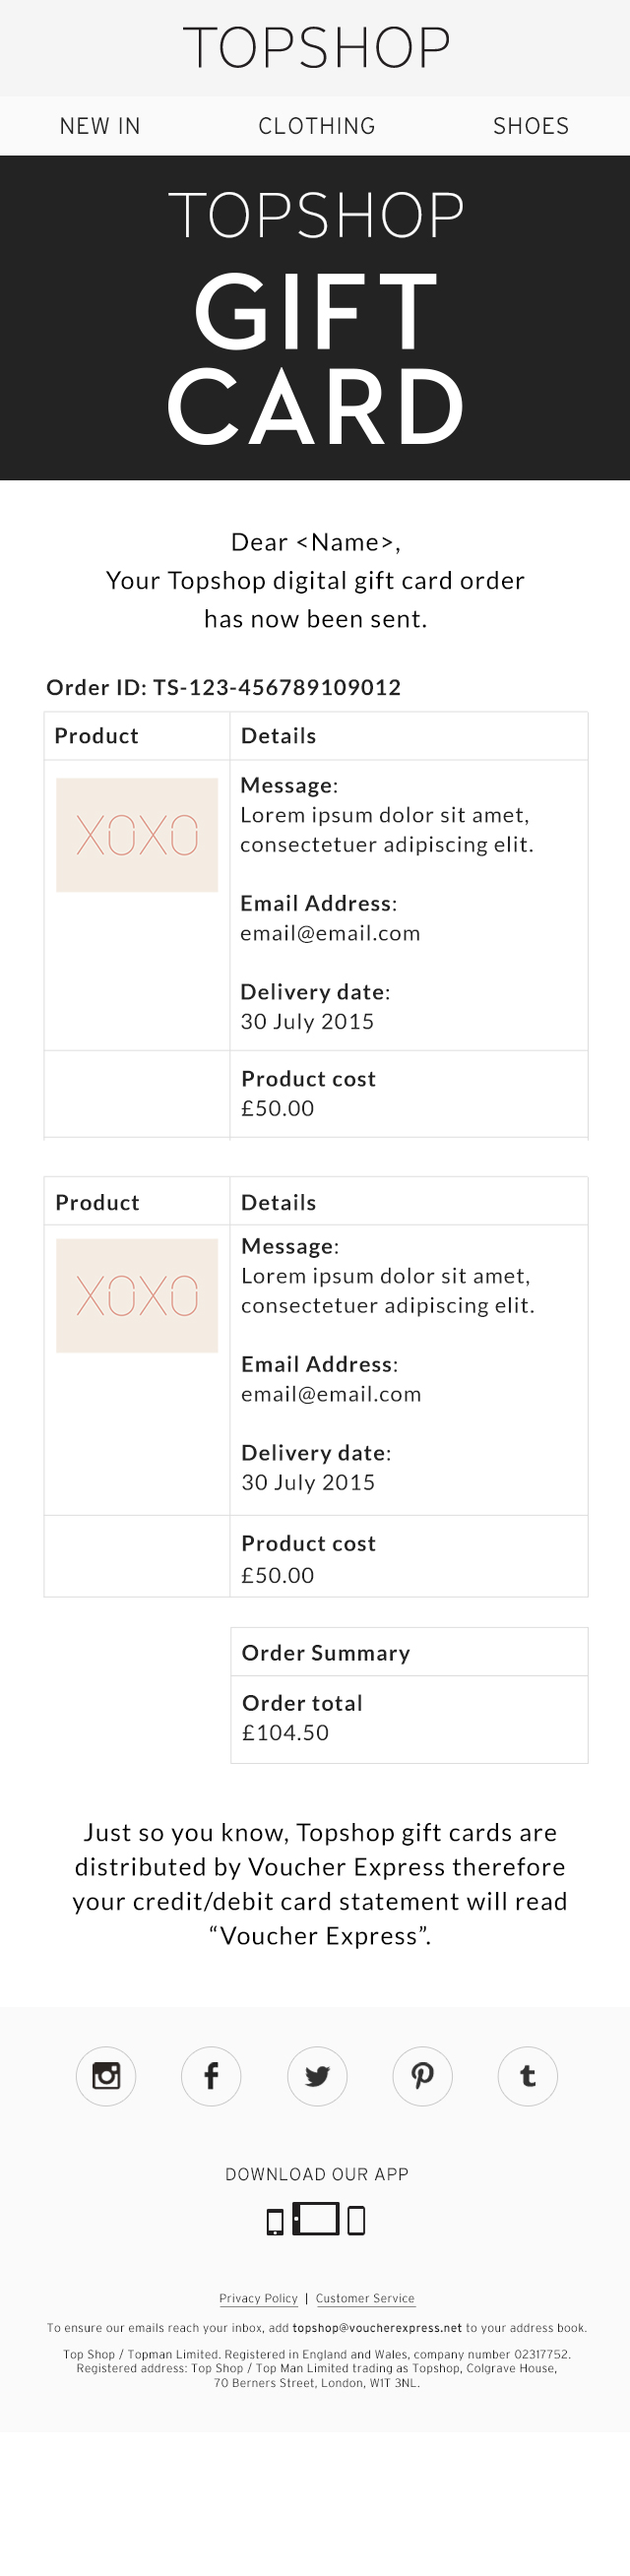Viewport: 630px width, 2576px height.
Task: Open the Customer Service link
Action: [365, 2298]
